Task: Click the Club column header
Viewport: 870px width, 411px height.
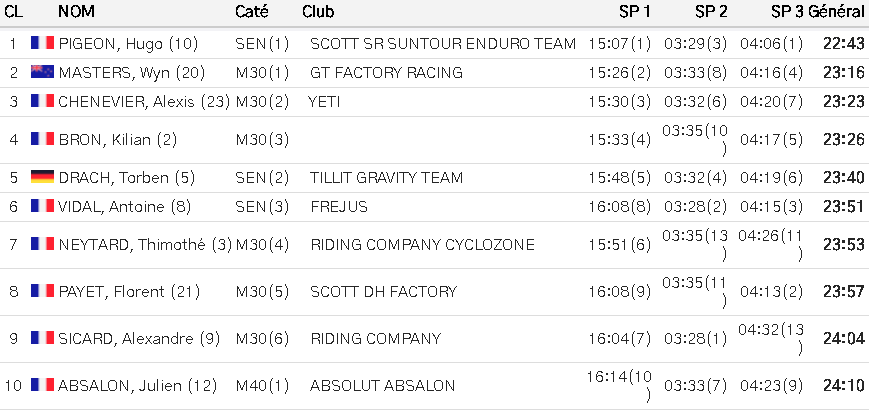Action: click(x=318, y=12)
